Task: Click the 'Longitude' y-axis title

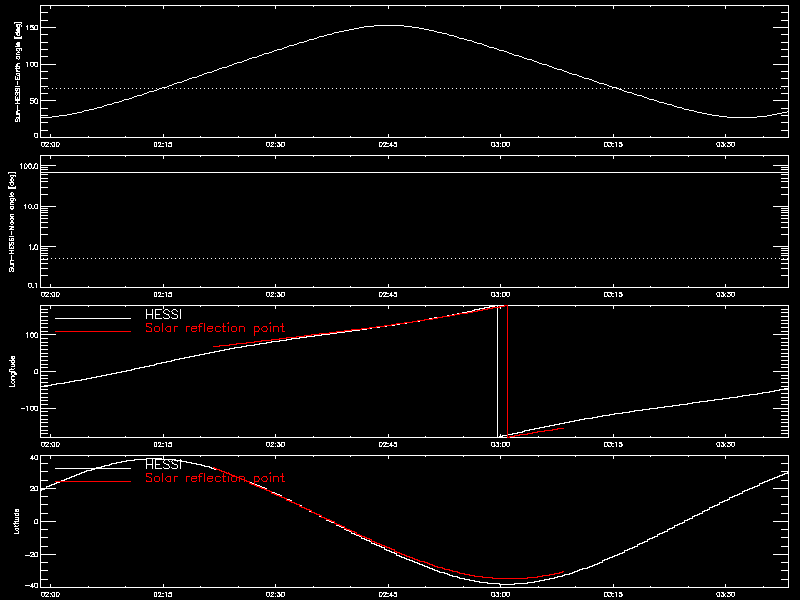Action: (x=12, y=371)
